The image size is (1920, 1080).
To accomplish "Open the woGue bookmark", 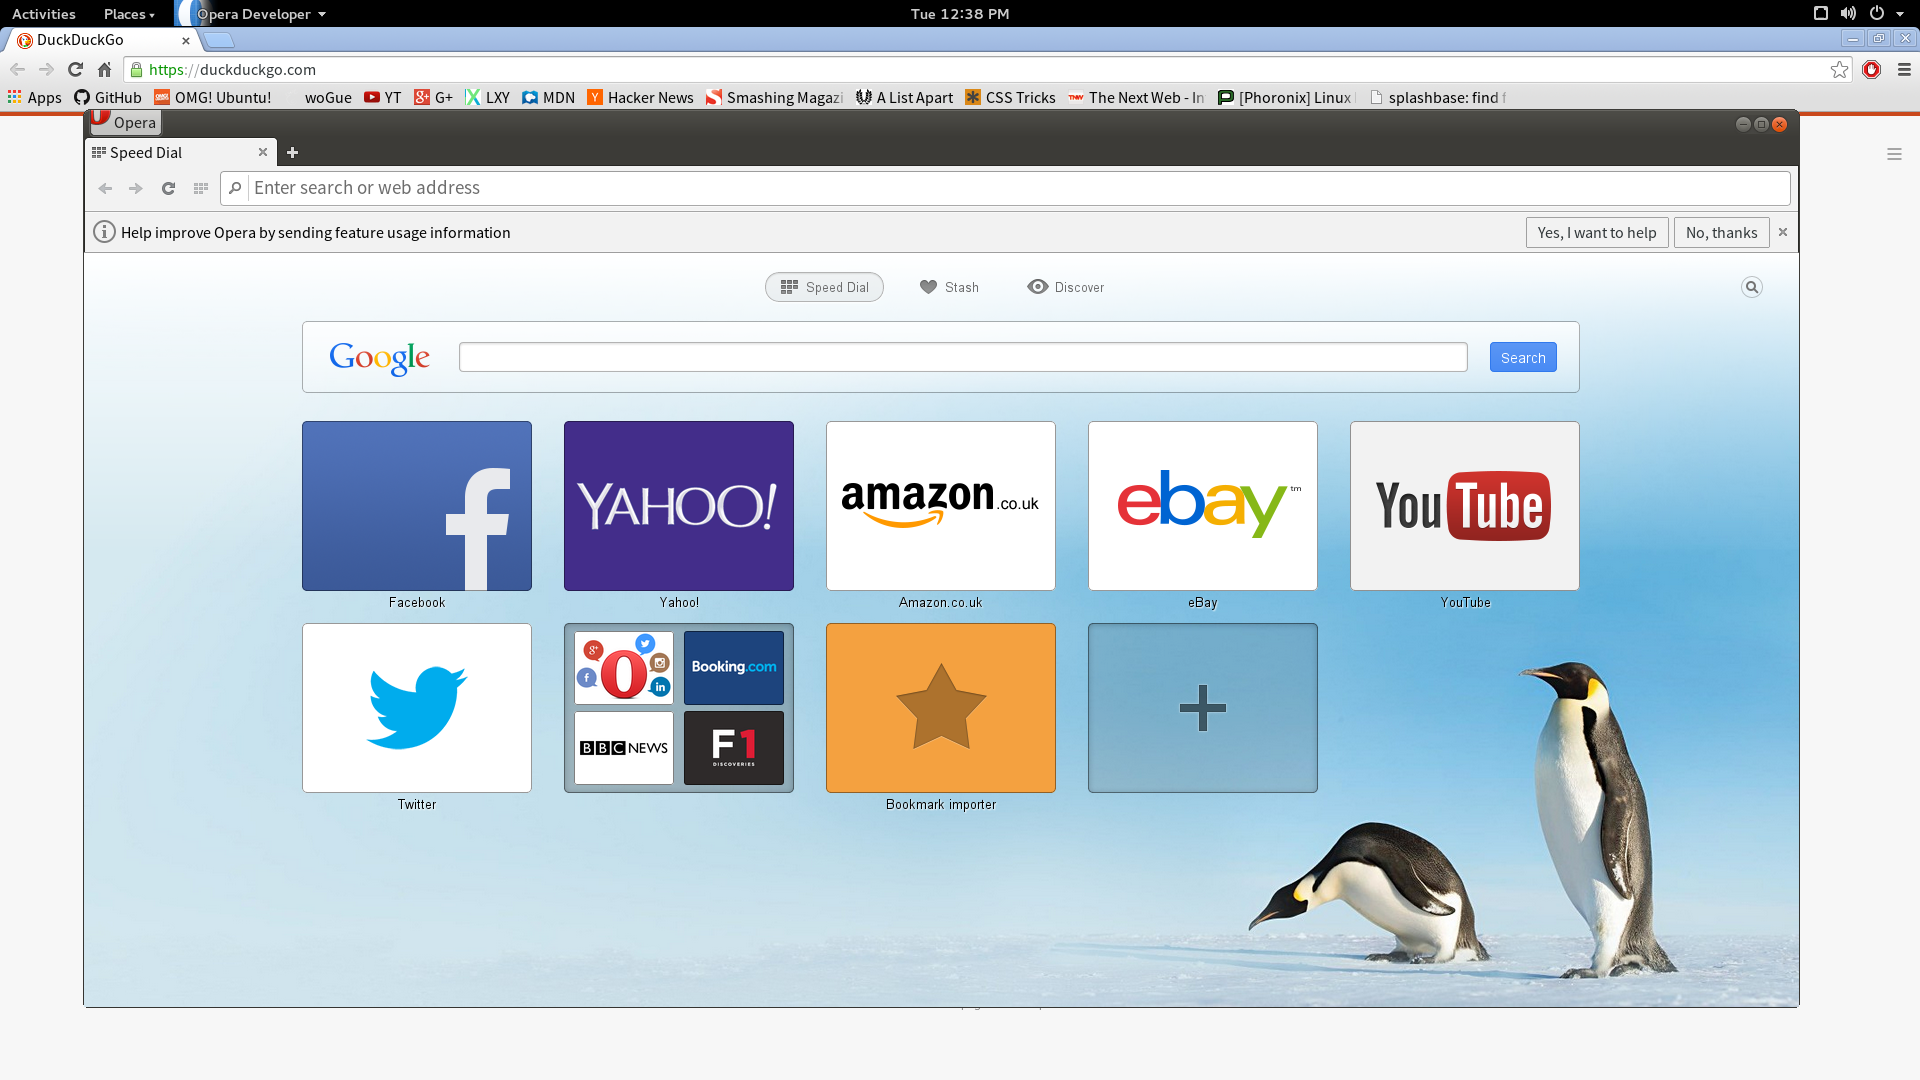I will coord(327,97).
